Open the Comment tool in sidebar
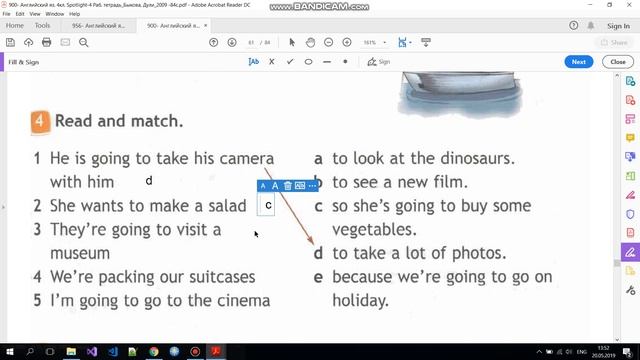The image size is (640, 360). click(x=630, y=138)
